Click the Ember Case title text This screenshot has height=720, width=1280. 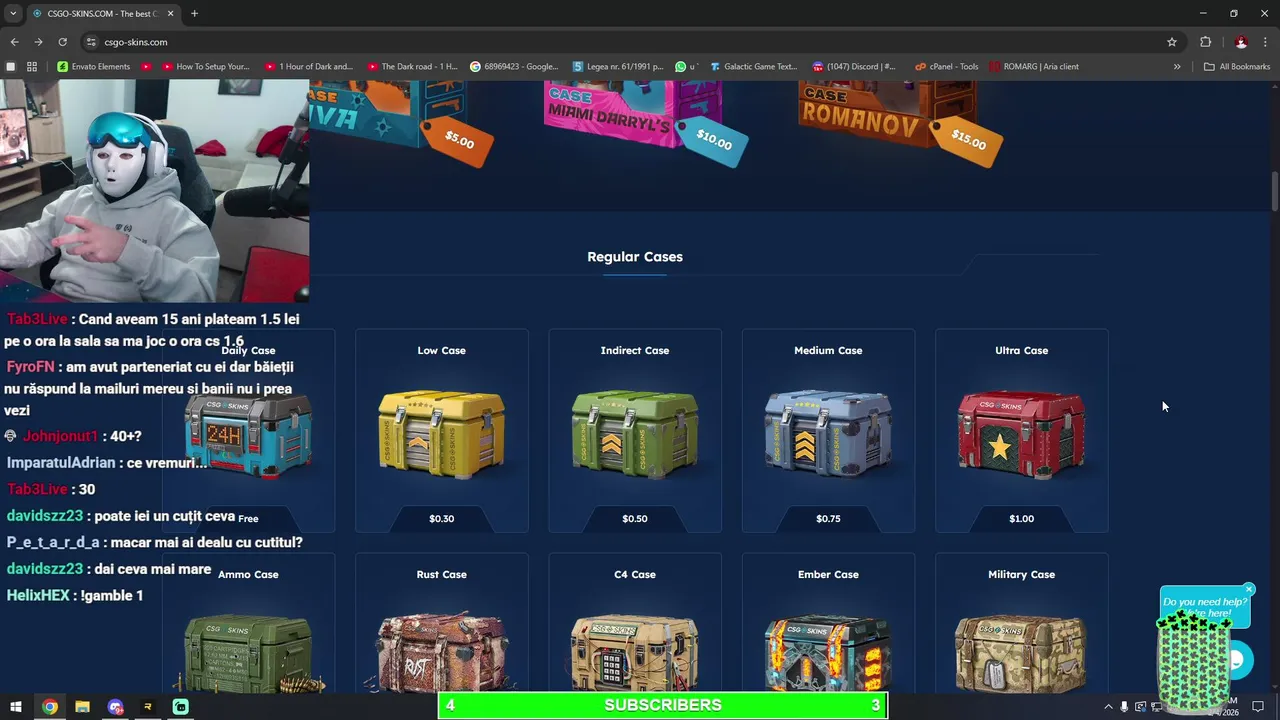(828, 575)
